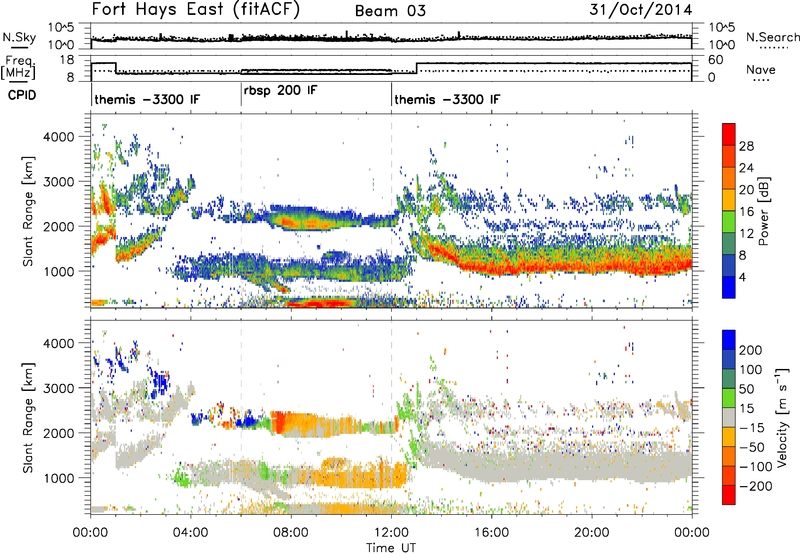Image resolution: width=800 pixels, height=554 pixels.
Task: Click the '200' tick on Velocity scale
Action: click(751, 350)
